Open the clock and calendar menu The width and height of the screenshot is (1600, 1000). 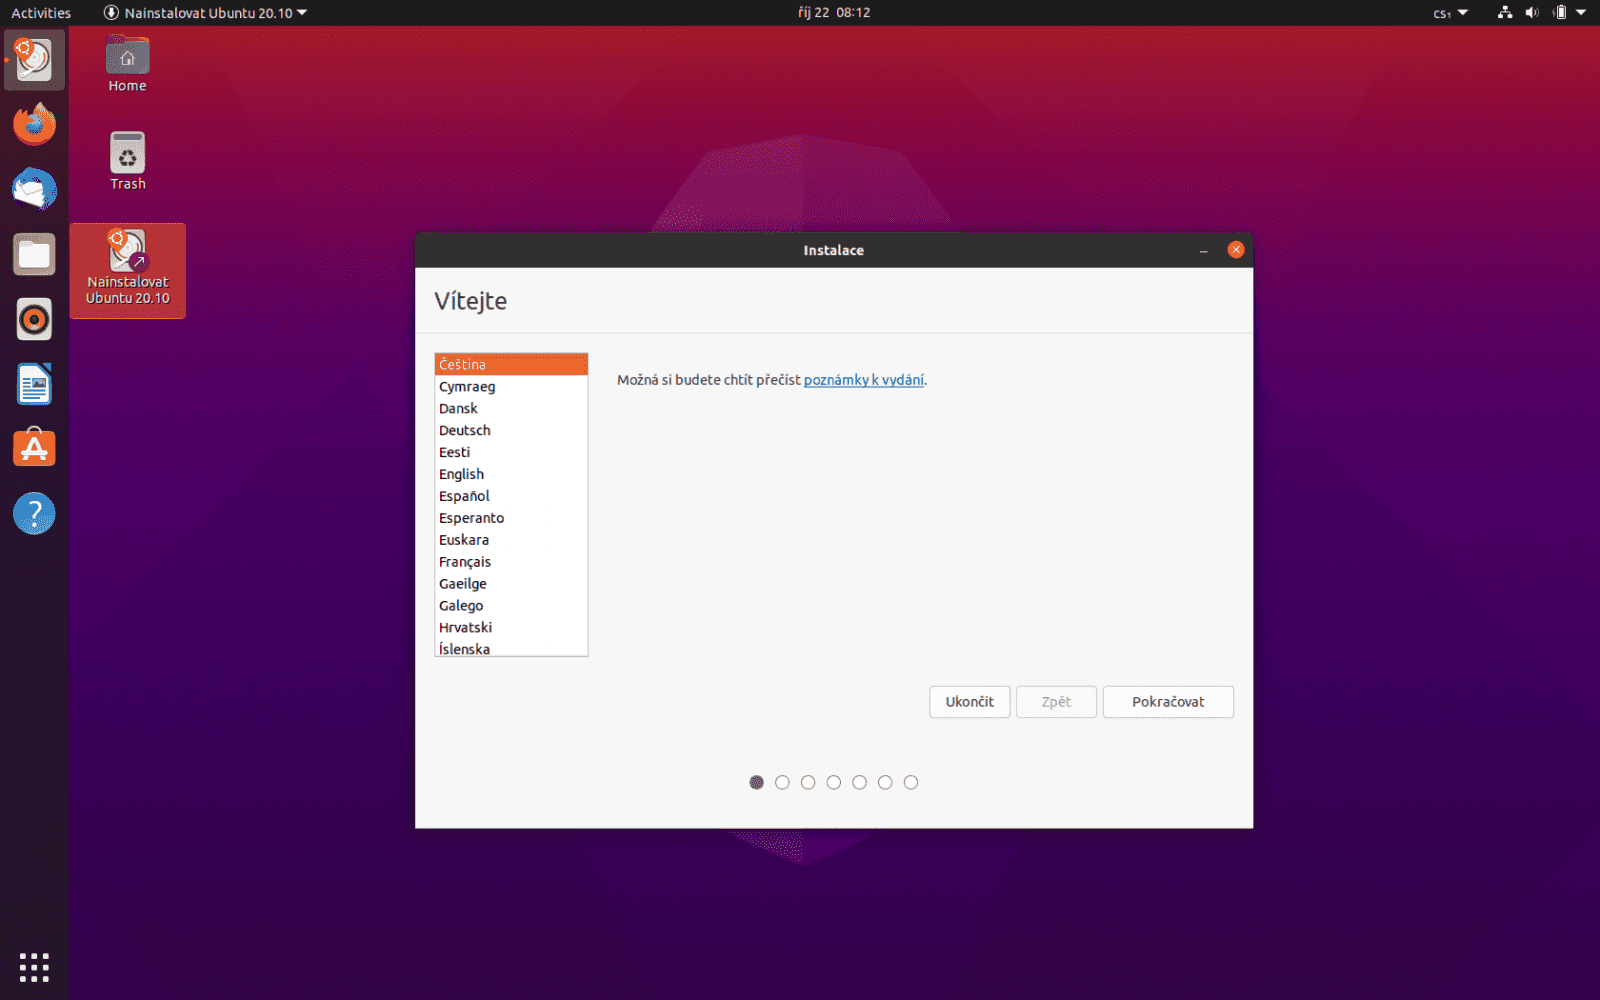point(833,13)
